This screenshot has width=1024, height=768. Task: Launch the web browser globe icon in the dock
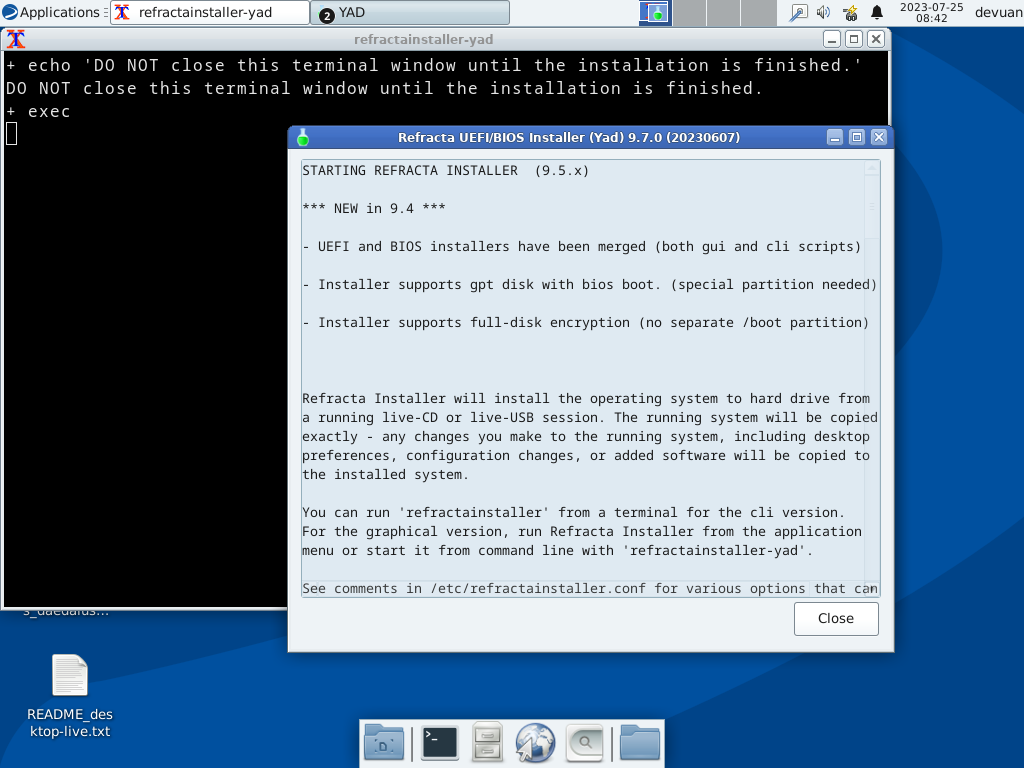pyautogui.click(x=536, y=743)
